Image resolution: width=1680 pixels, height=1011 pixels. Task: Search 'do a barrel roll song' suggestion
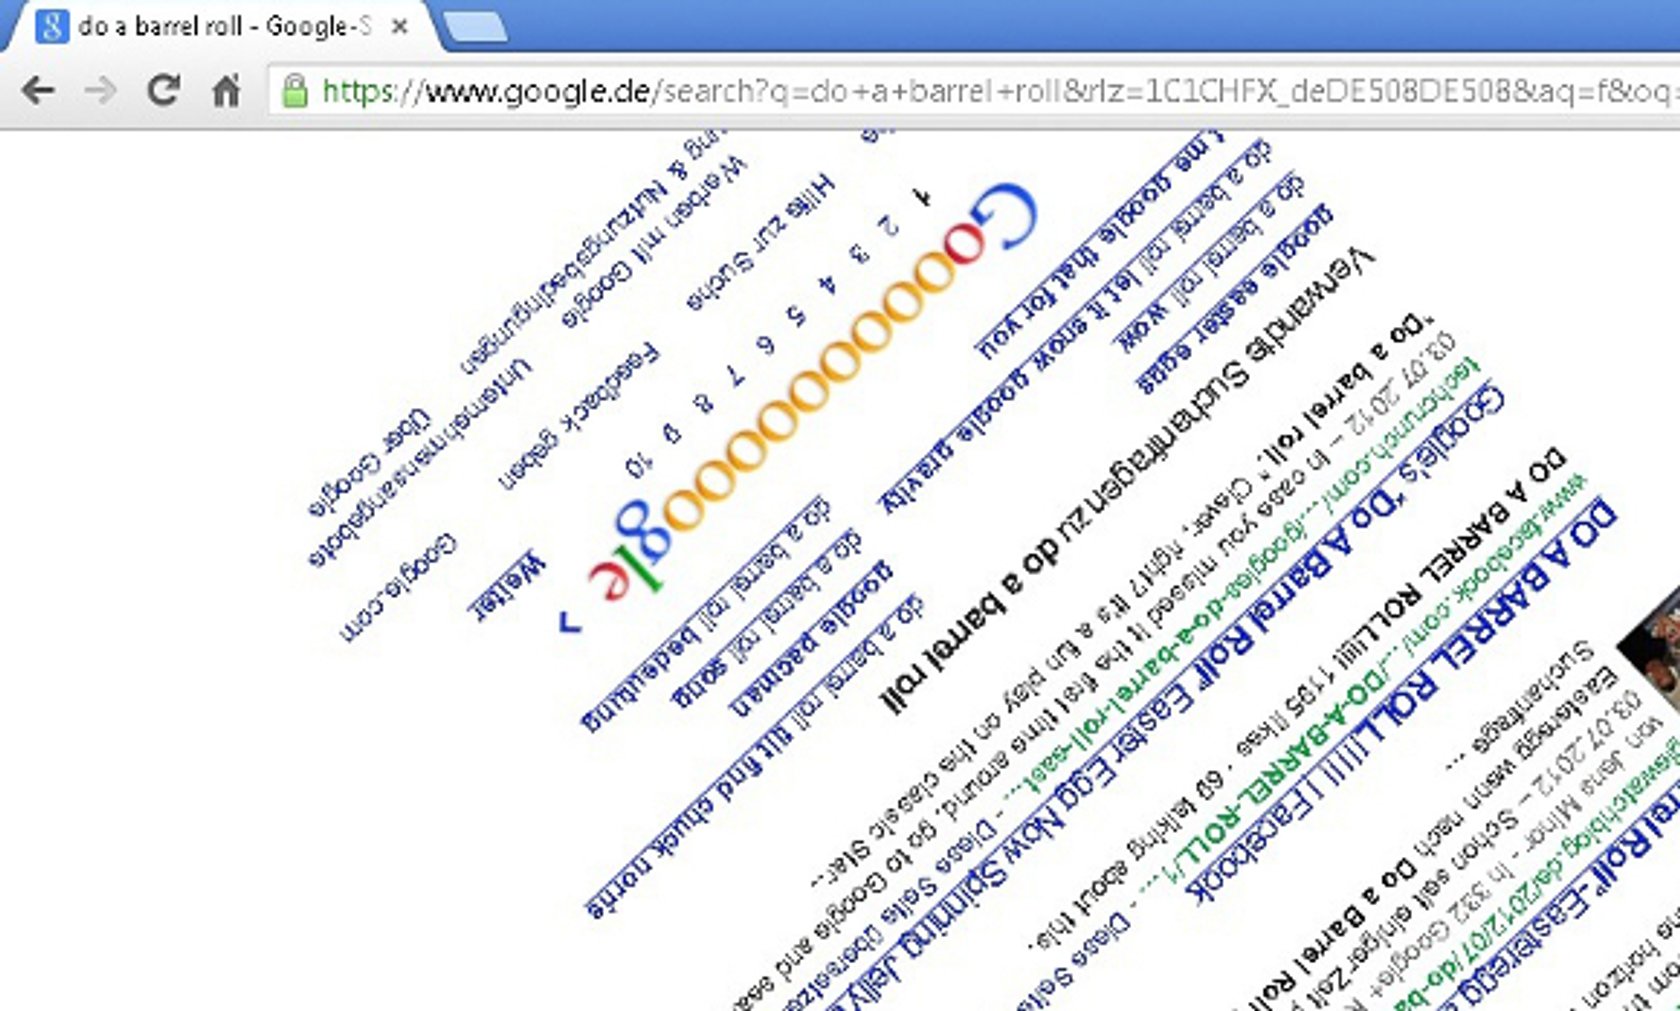tap(767, 618)
